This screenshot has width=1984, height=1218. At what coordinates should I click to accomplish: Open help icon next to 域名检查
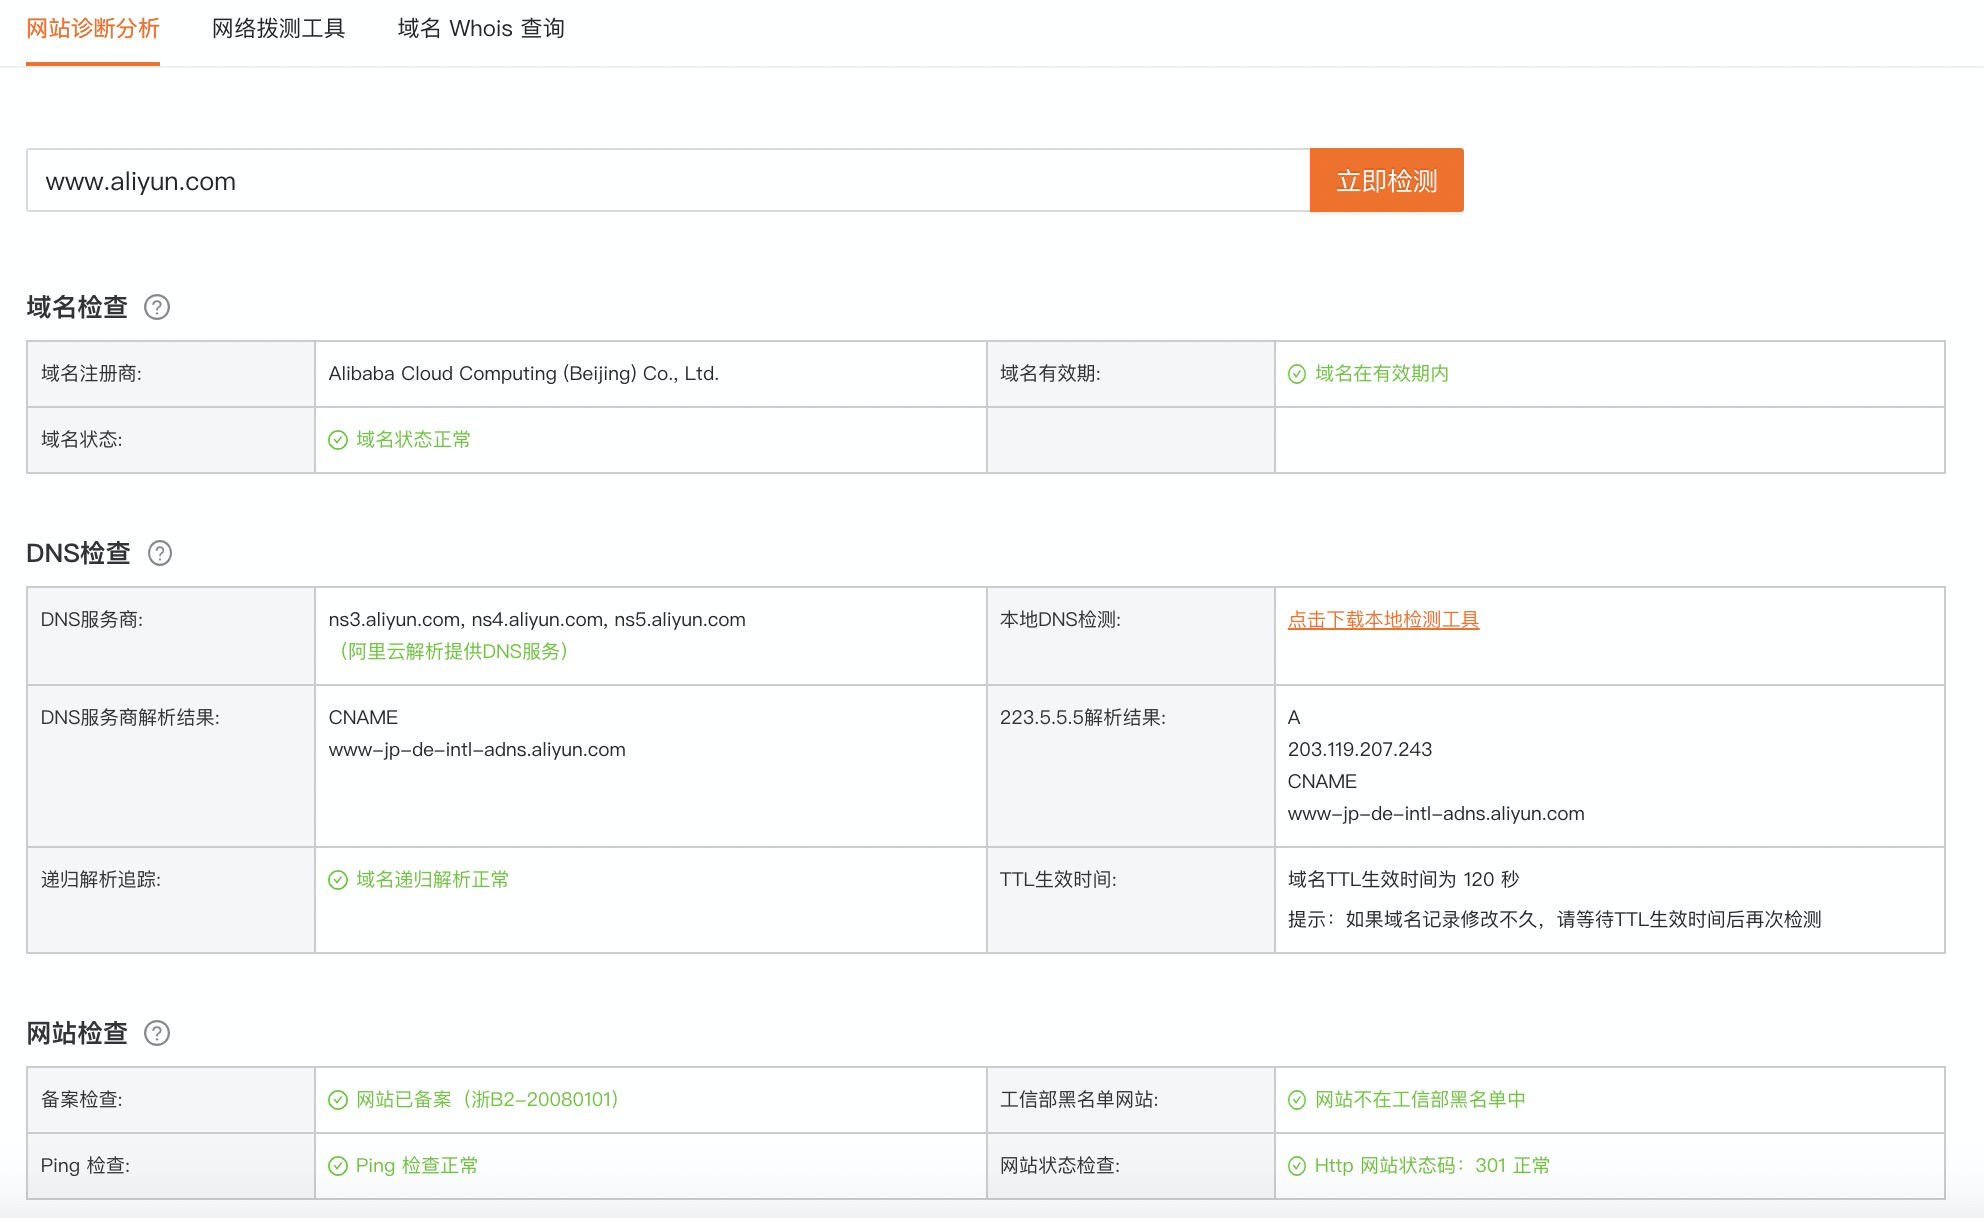coord(157,307)
